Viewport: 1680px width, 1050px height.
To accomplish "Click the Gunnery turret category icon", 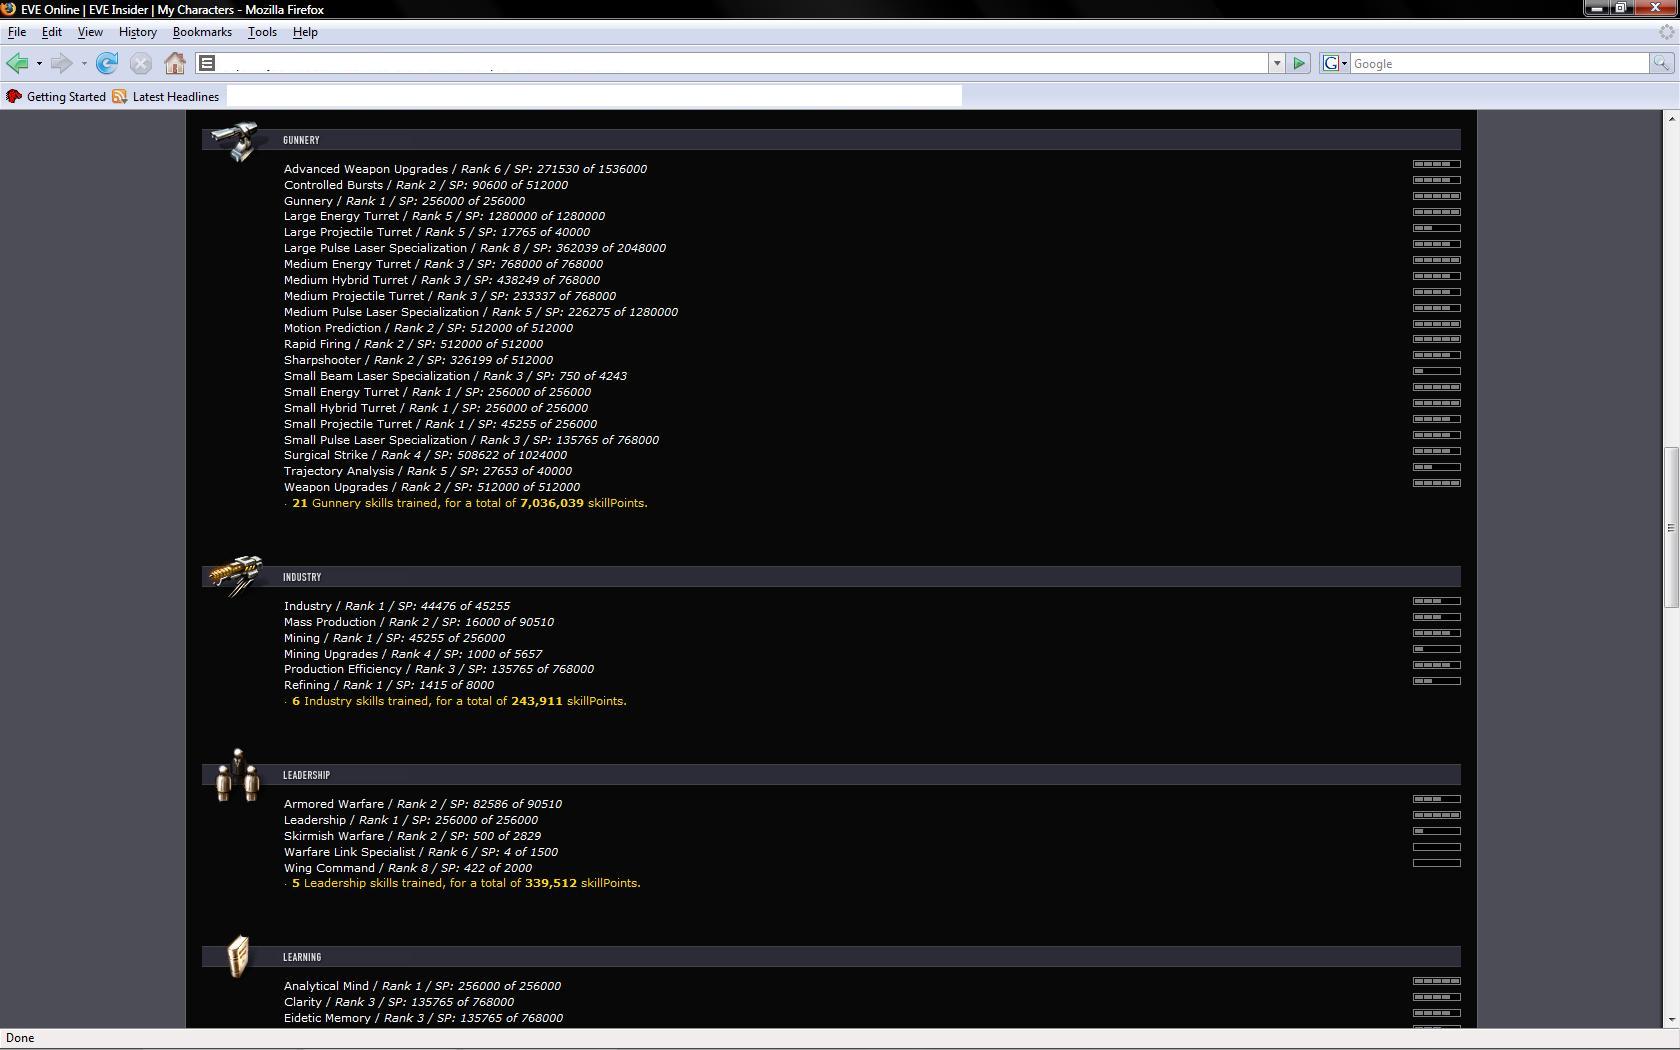I will coord(236,140).
